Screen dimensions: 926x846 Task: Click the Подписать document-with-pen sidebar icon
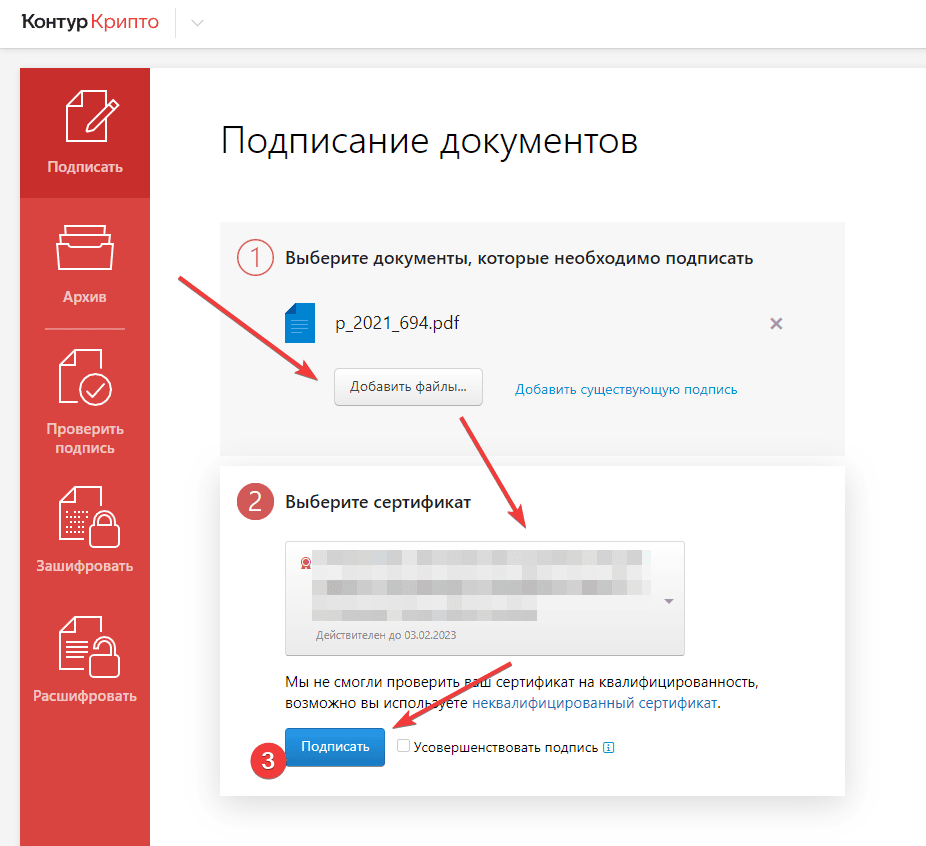click(90, 116)
